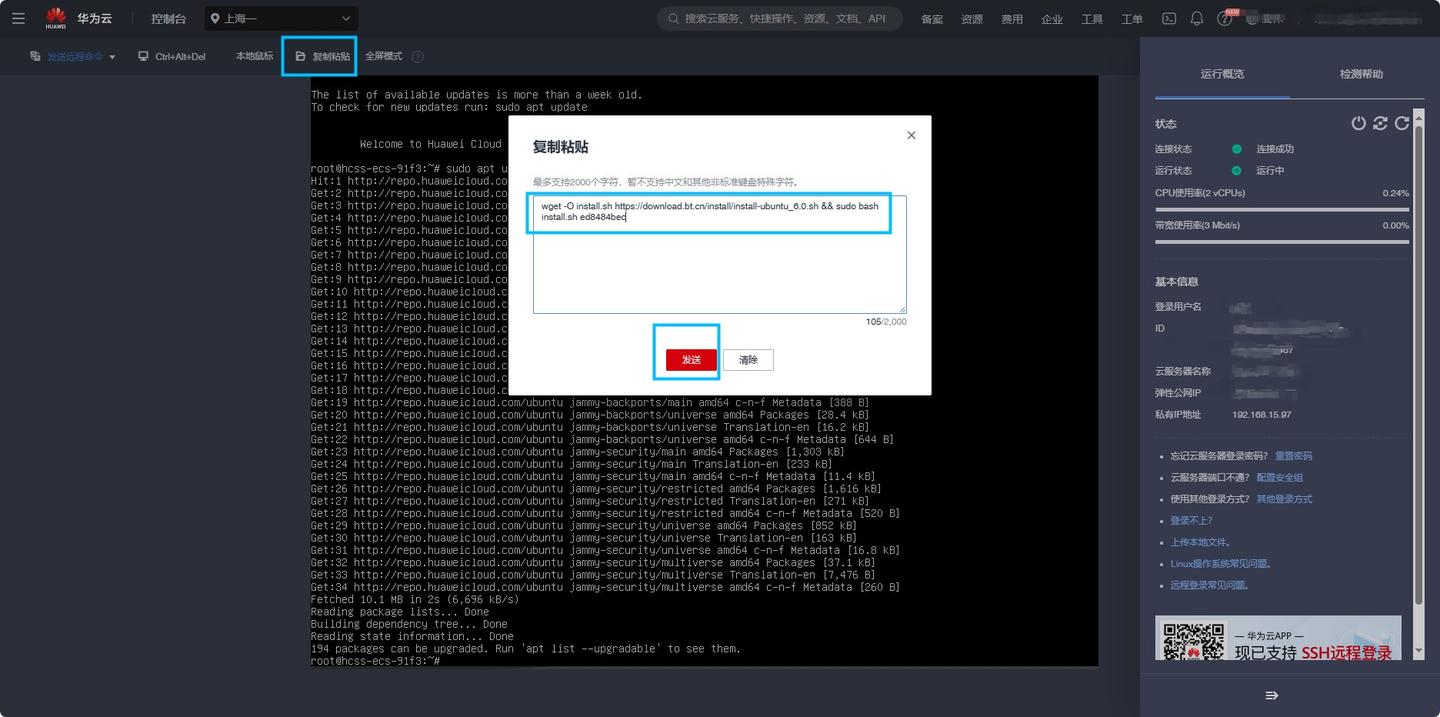Launch the CloudShell terminal icon
This screenshot has height=717, width=1440.
(1168, 18)
